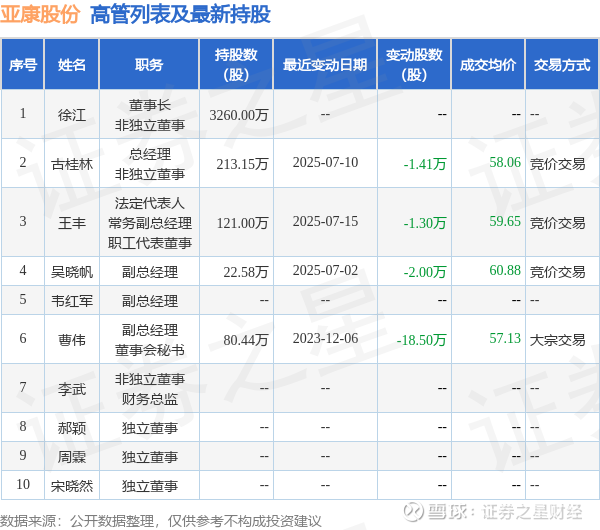Click the average price 57.13
This screenshot has height=530, width=600.
tap(505, 338)
